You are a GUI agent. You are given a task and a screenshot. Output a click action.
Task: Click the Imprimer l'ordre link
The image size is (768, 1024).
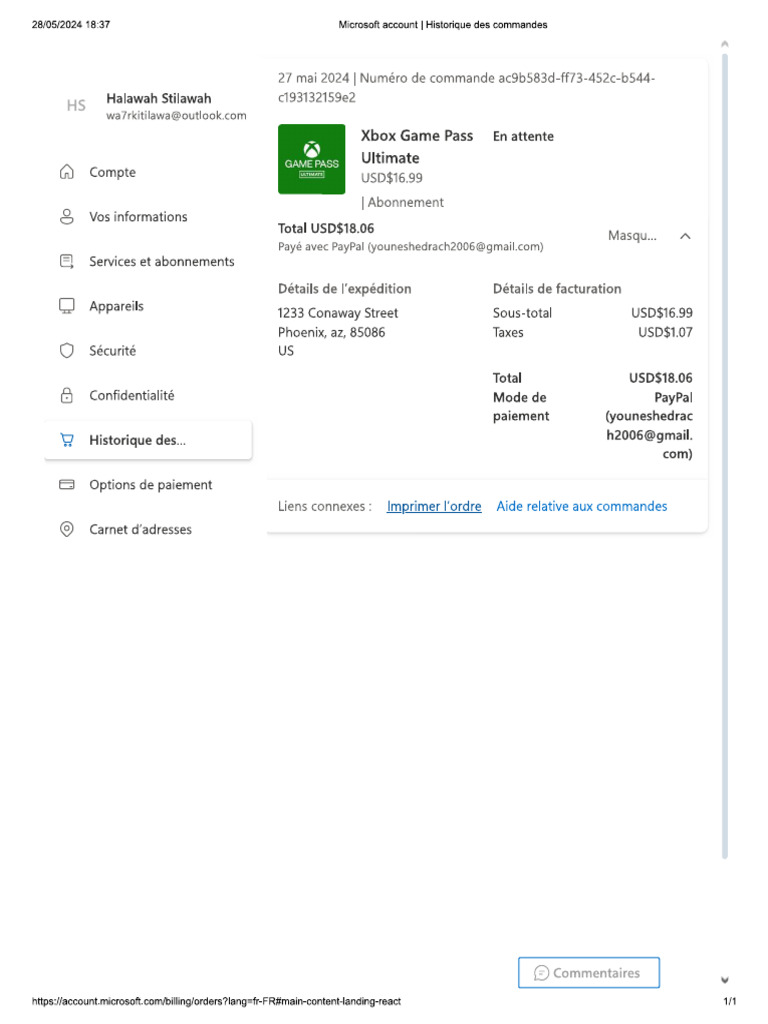[x=434, y=506]
